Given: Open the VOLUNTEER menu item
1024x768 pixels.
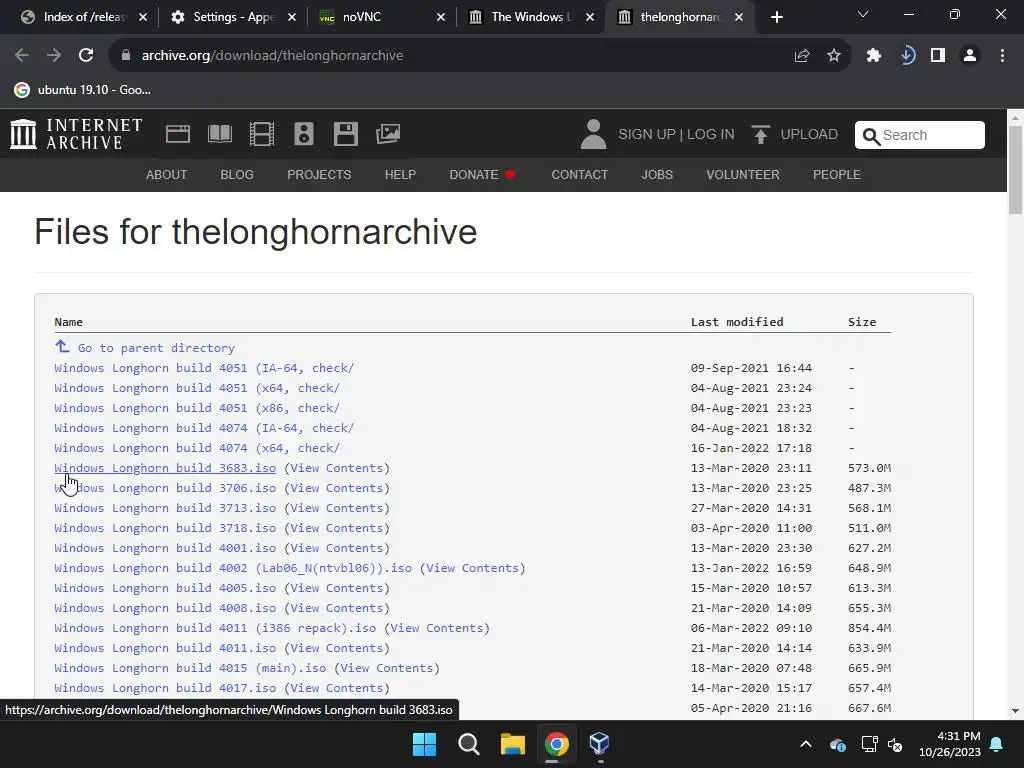Looking at the screenshot, I should click(x=743, y=175).
